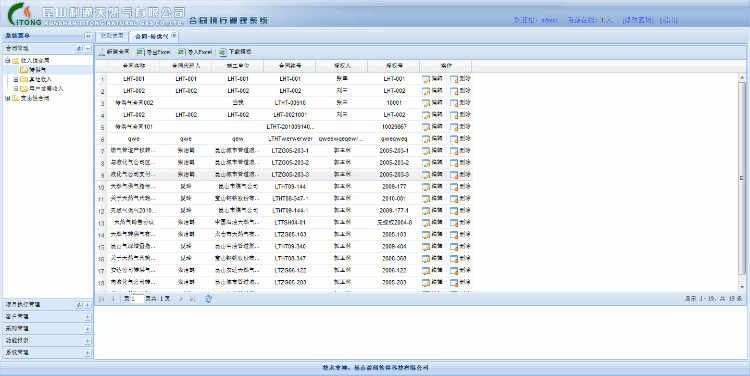This screenshot has height=376, width=750.
Task: Click the cell reading 2010-001
Action: (x=394, y=199)
